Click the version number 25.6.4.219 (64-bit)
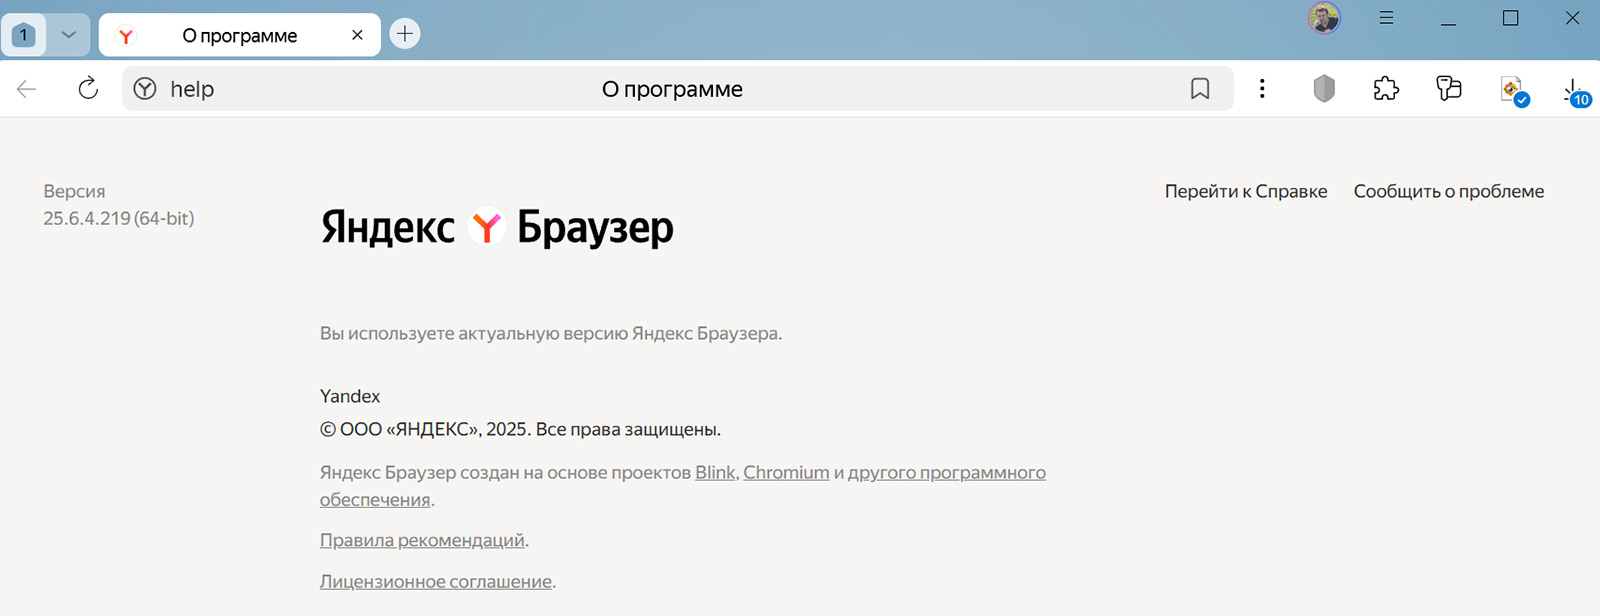The image size is (1600, 616). pyautogui.click(x=119, y=218)
